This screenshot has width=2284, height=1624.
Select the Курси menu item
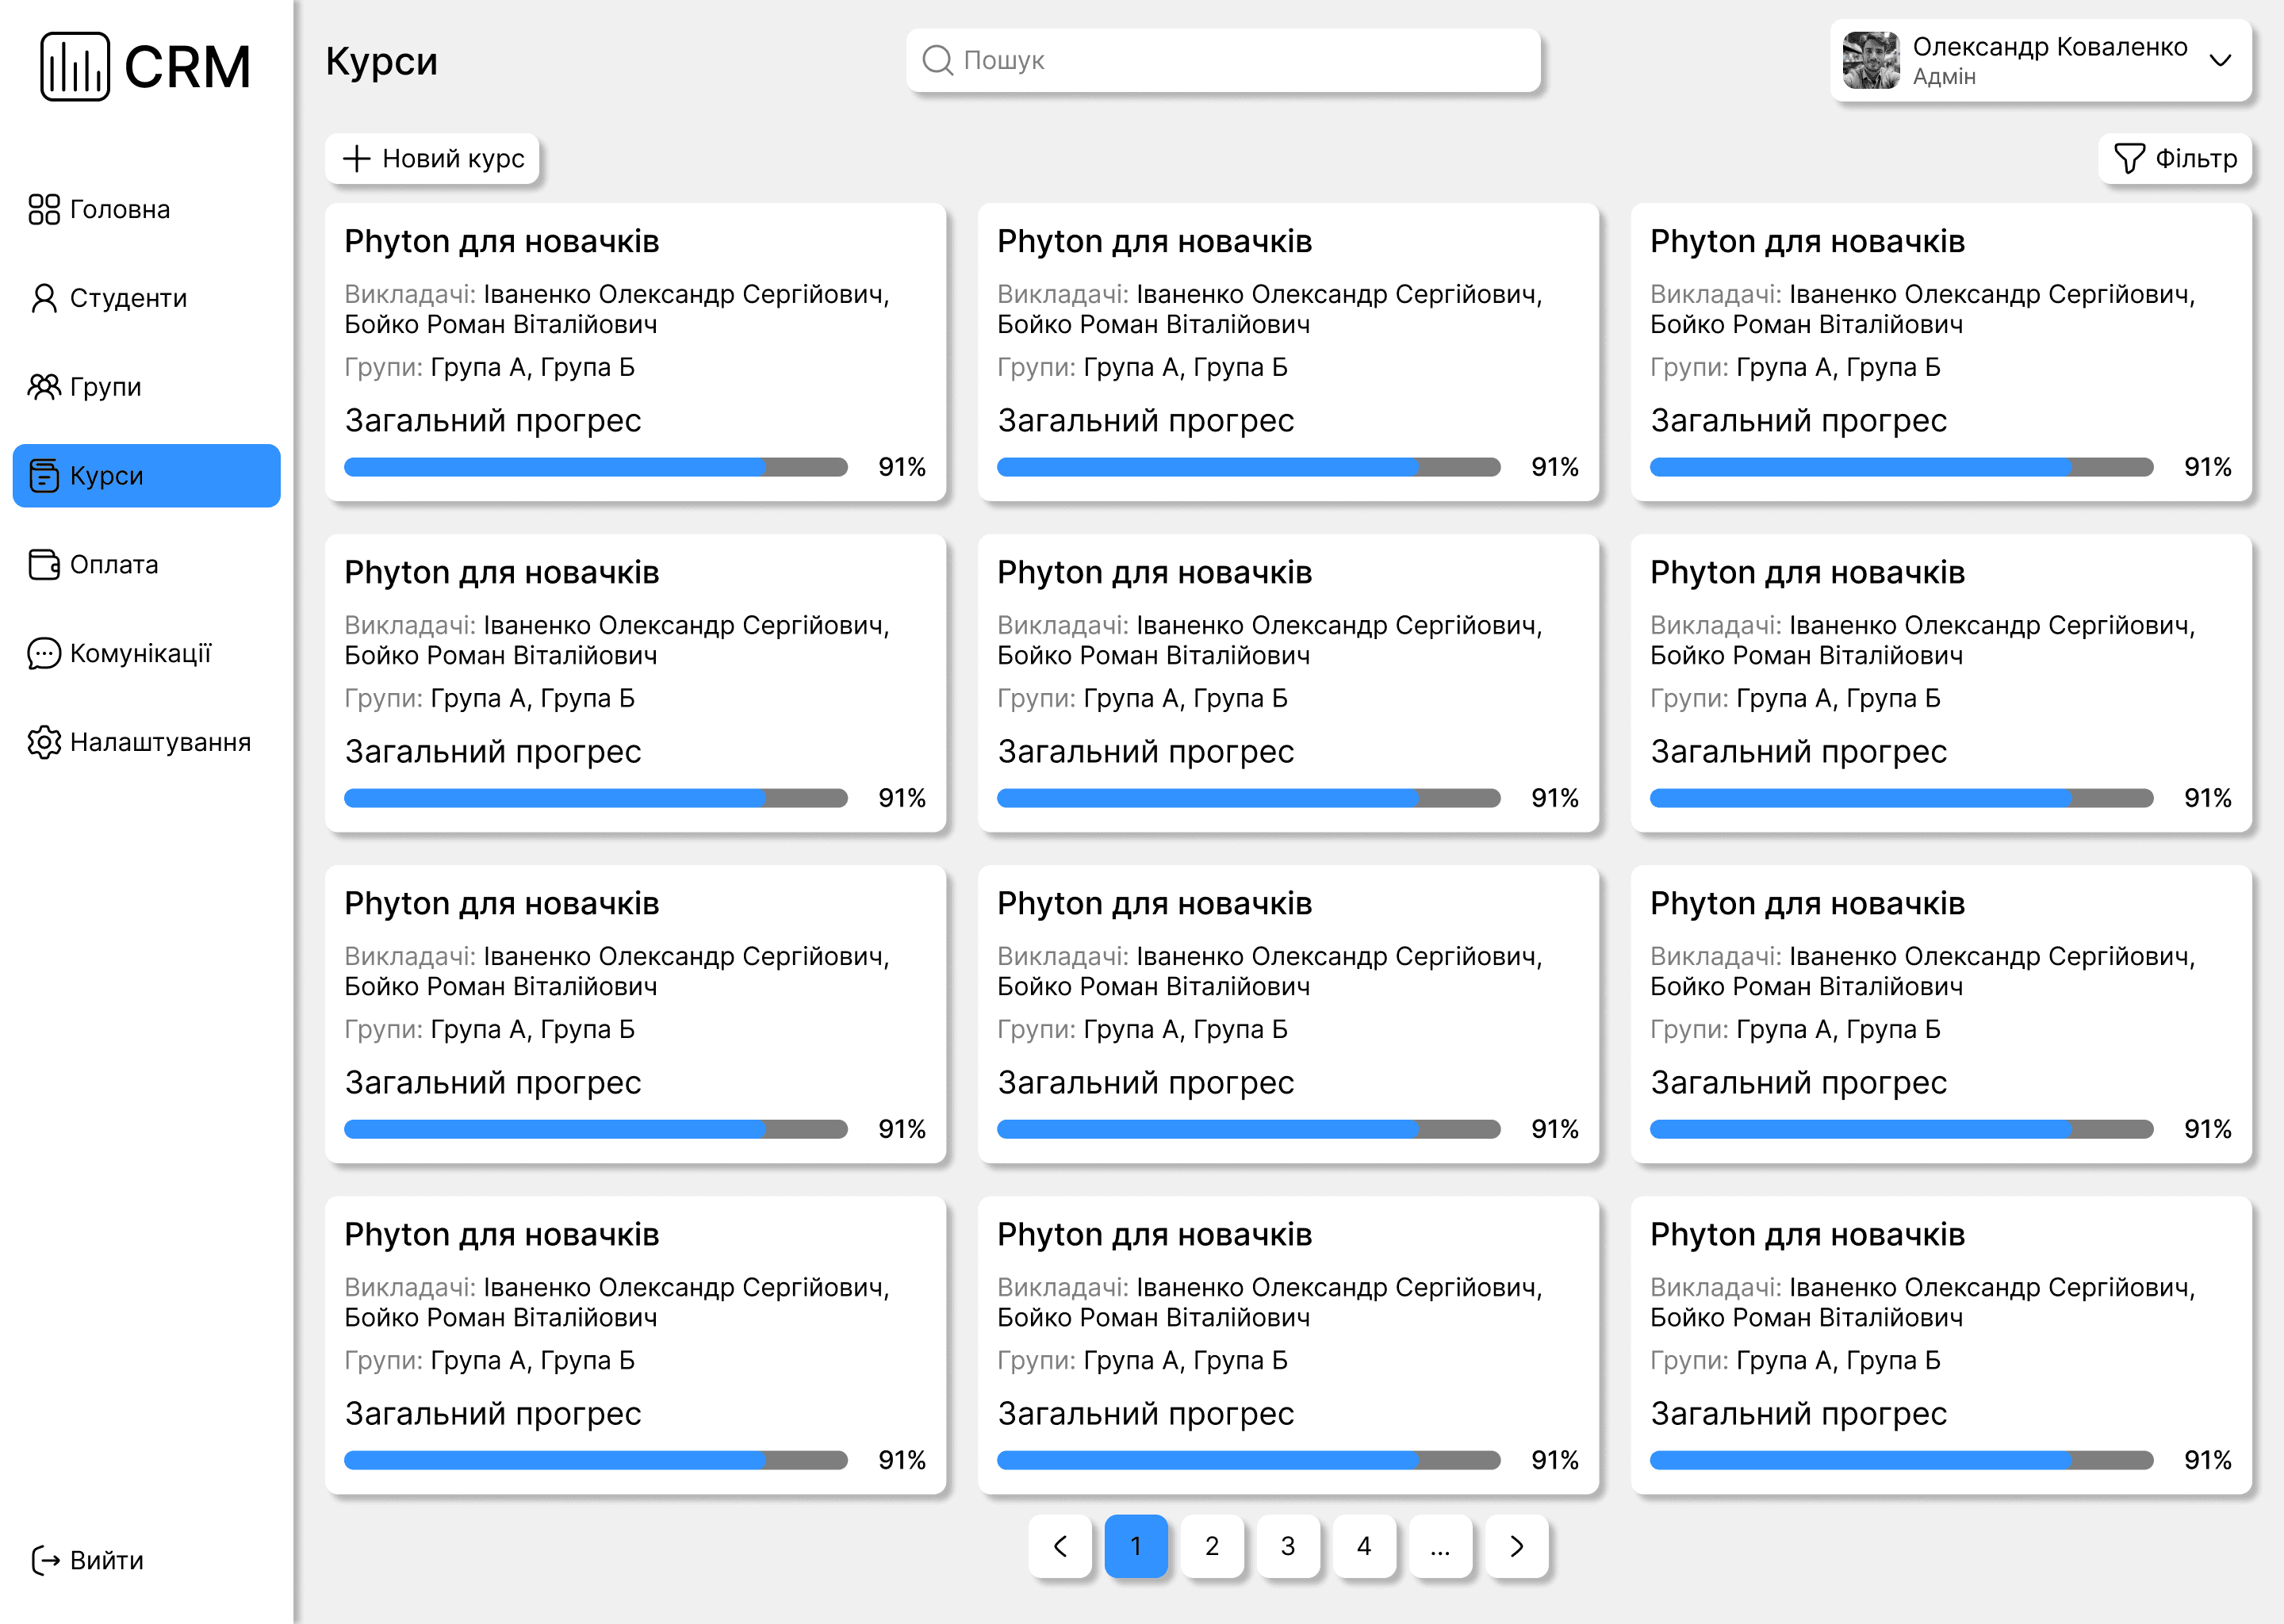146,476
